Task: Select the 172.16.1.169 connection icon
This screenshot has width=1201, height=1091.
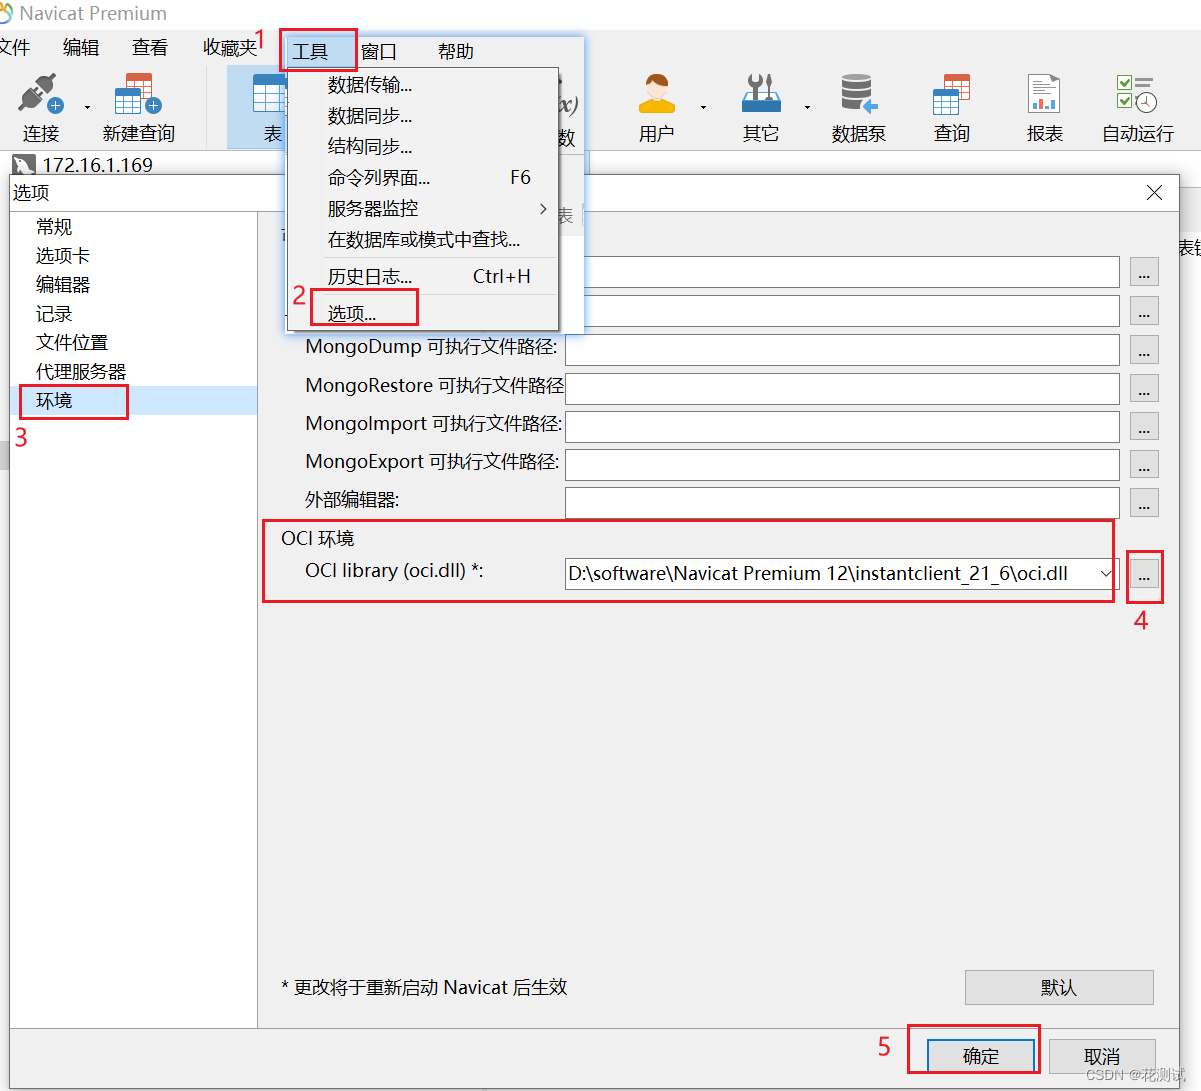Action: click(x=24, y=166)
